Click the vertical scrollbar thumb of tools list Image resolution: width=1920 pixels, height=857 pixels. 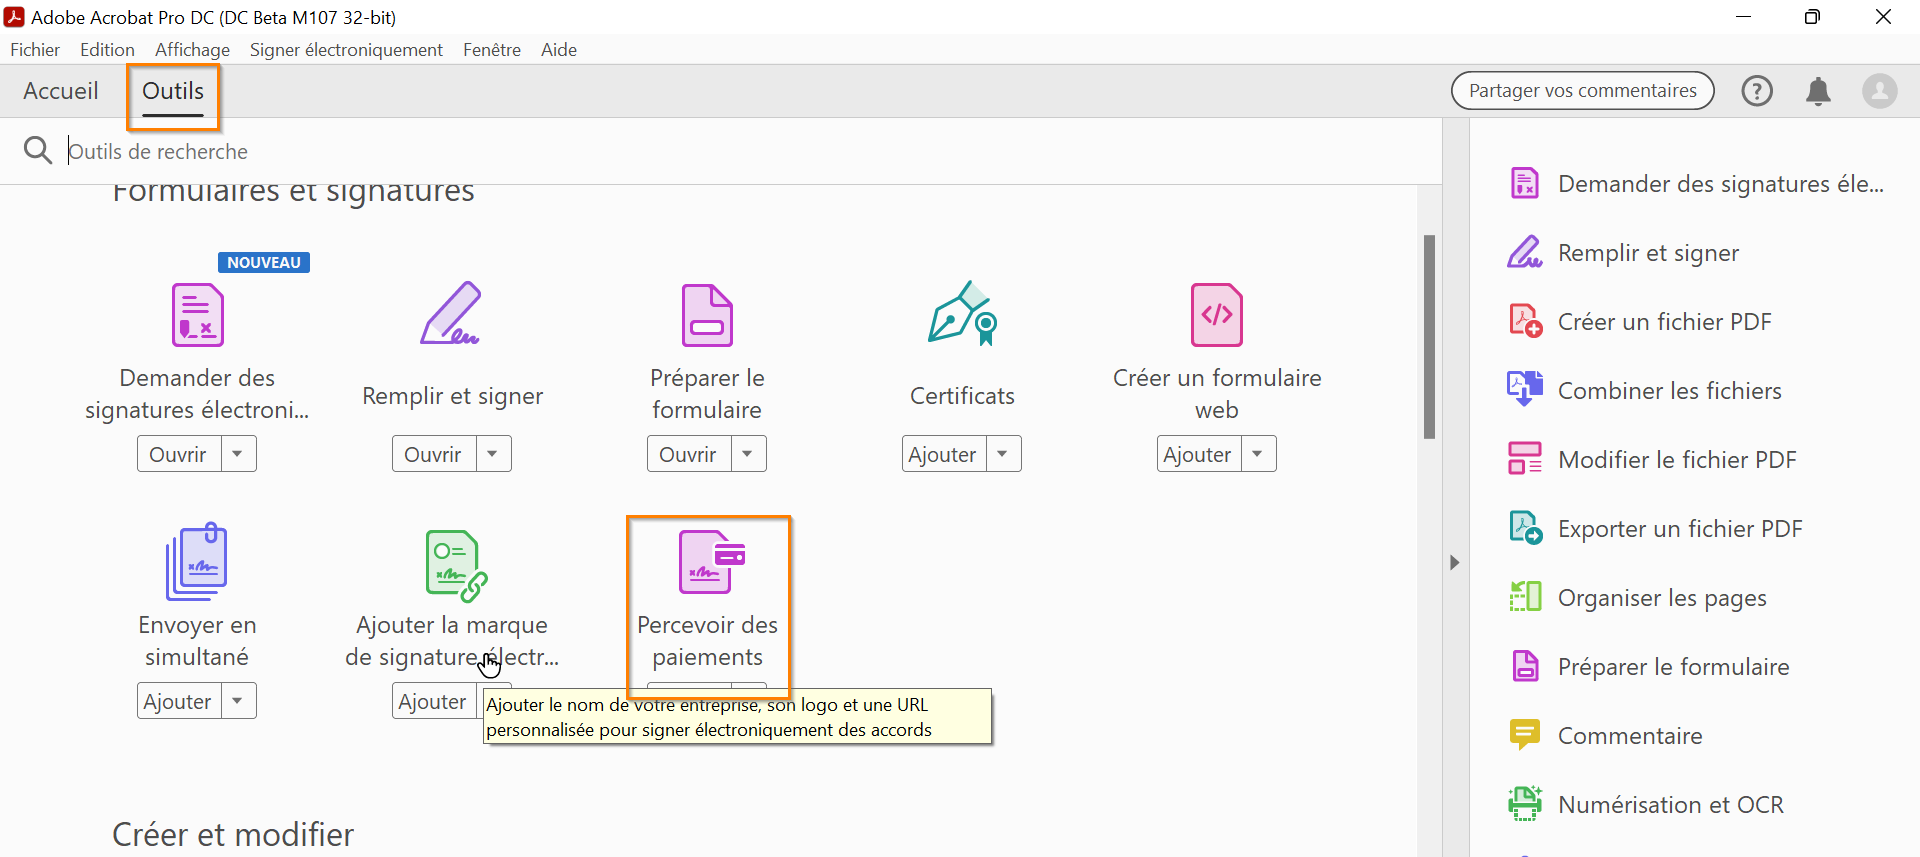1429,336
